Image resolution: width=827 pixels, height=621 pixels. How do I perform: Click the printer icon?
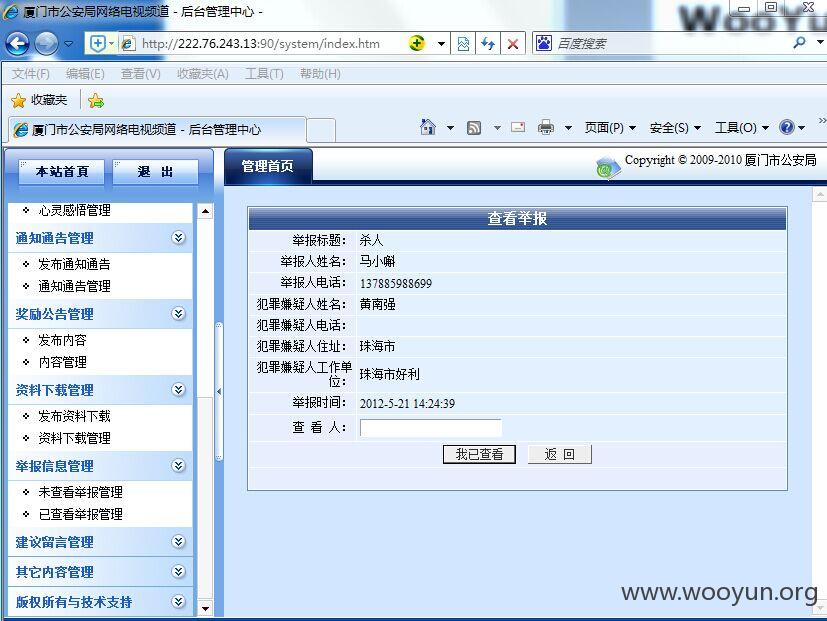546,127
